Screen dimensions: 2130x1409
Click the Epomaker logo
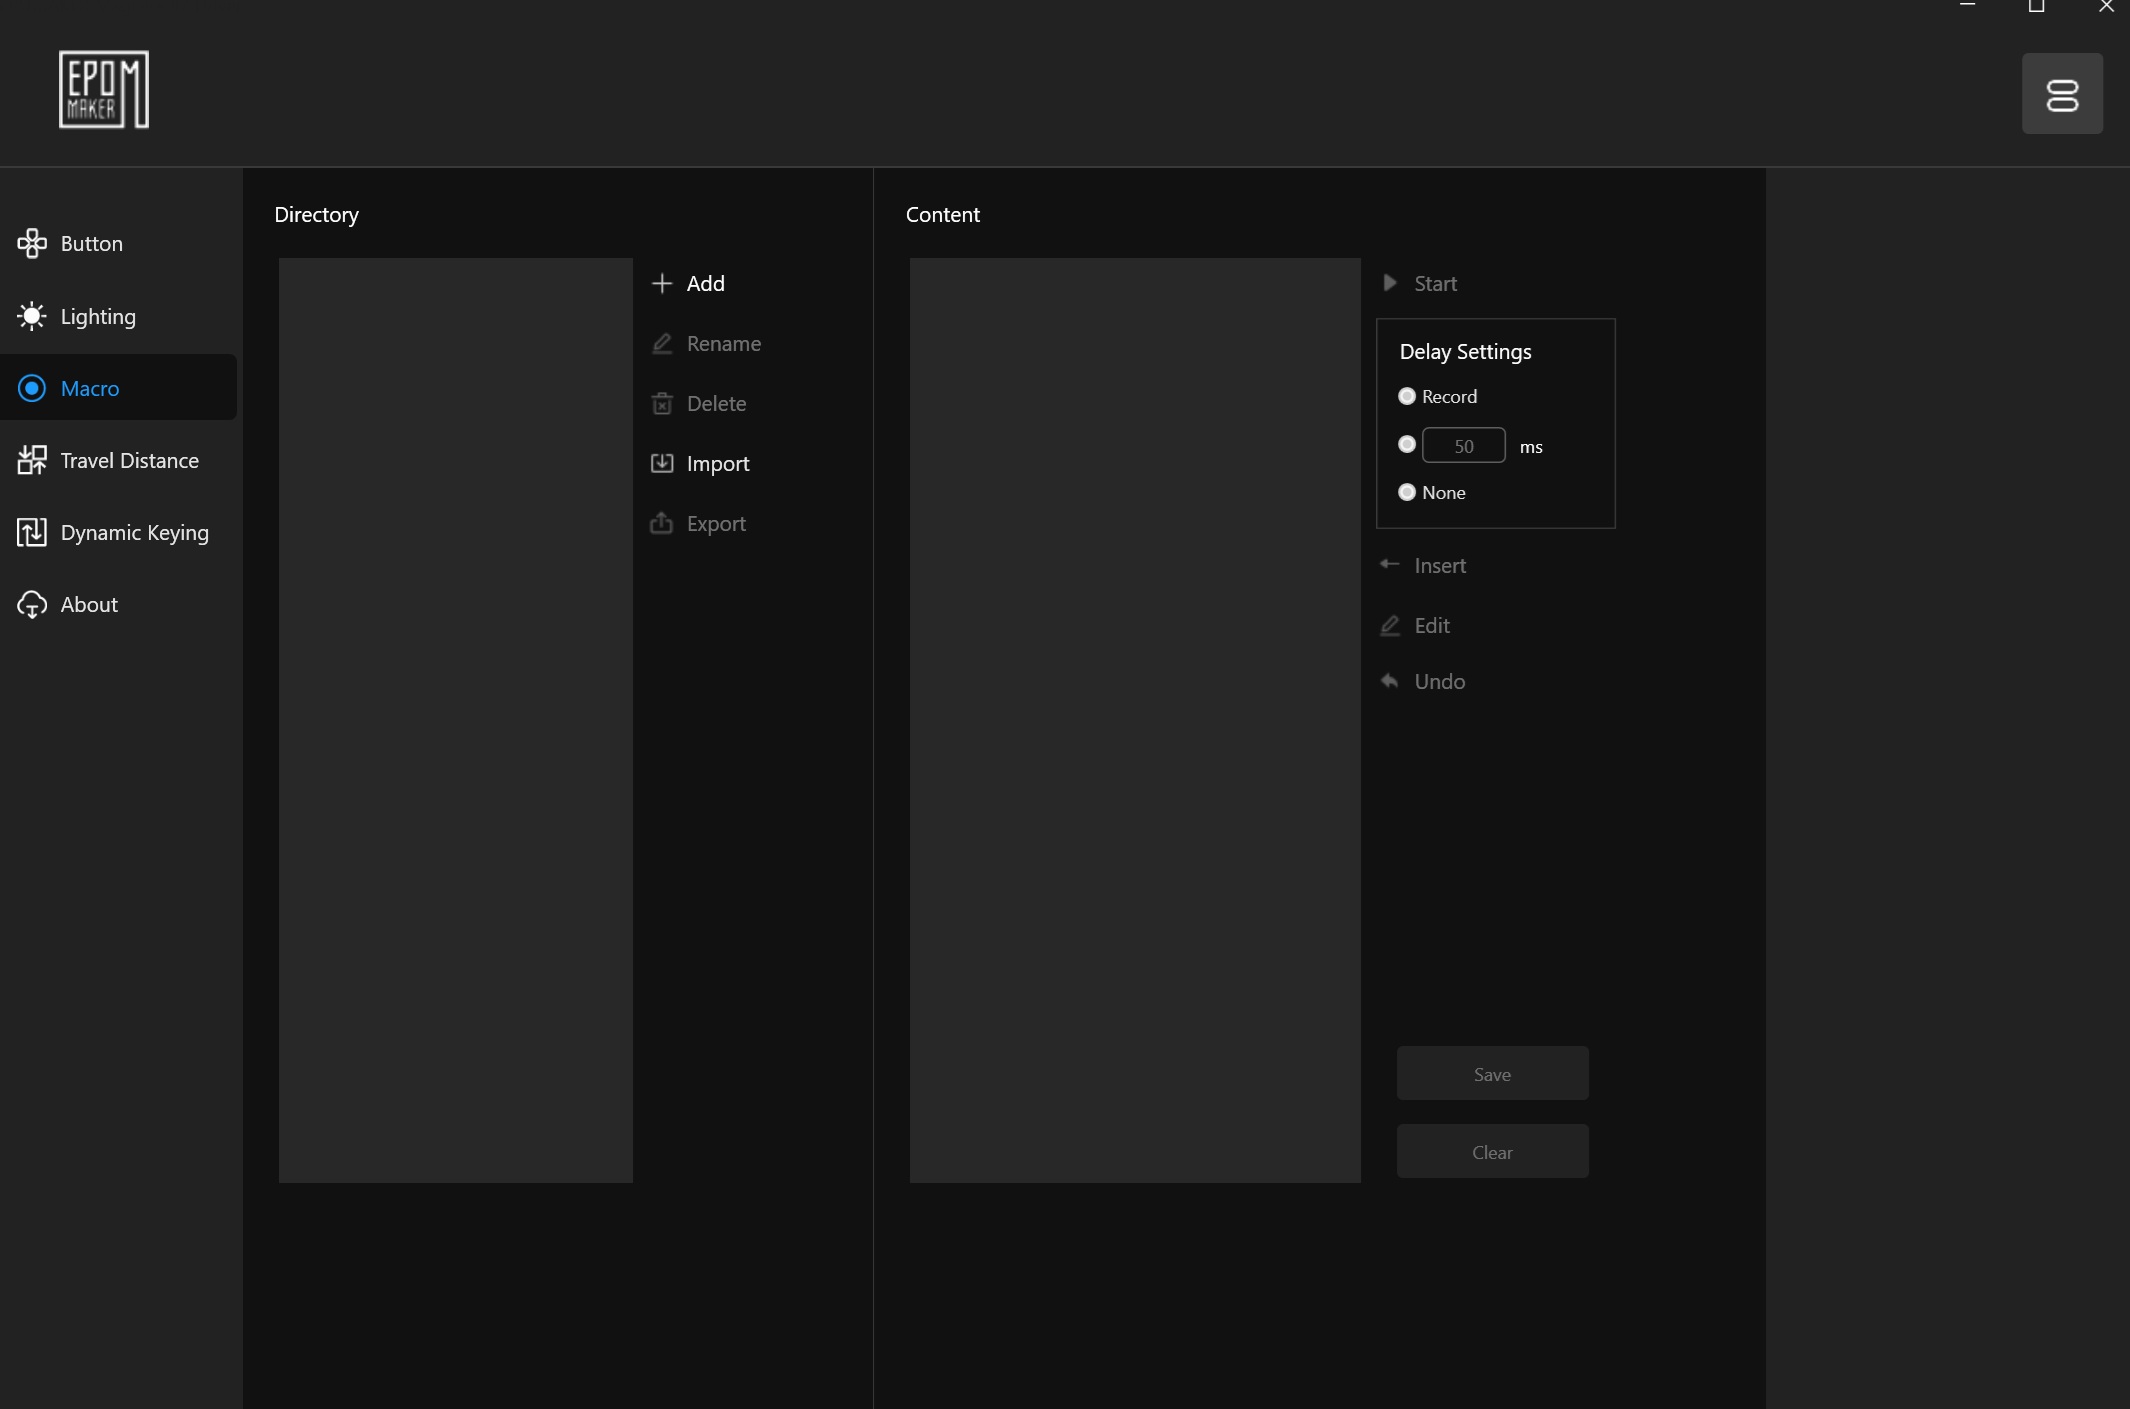104,89
